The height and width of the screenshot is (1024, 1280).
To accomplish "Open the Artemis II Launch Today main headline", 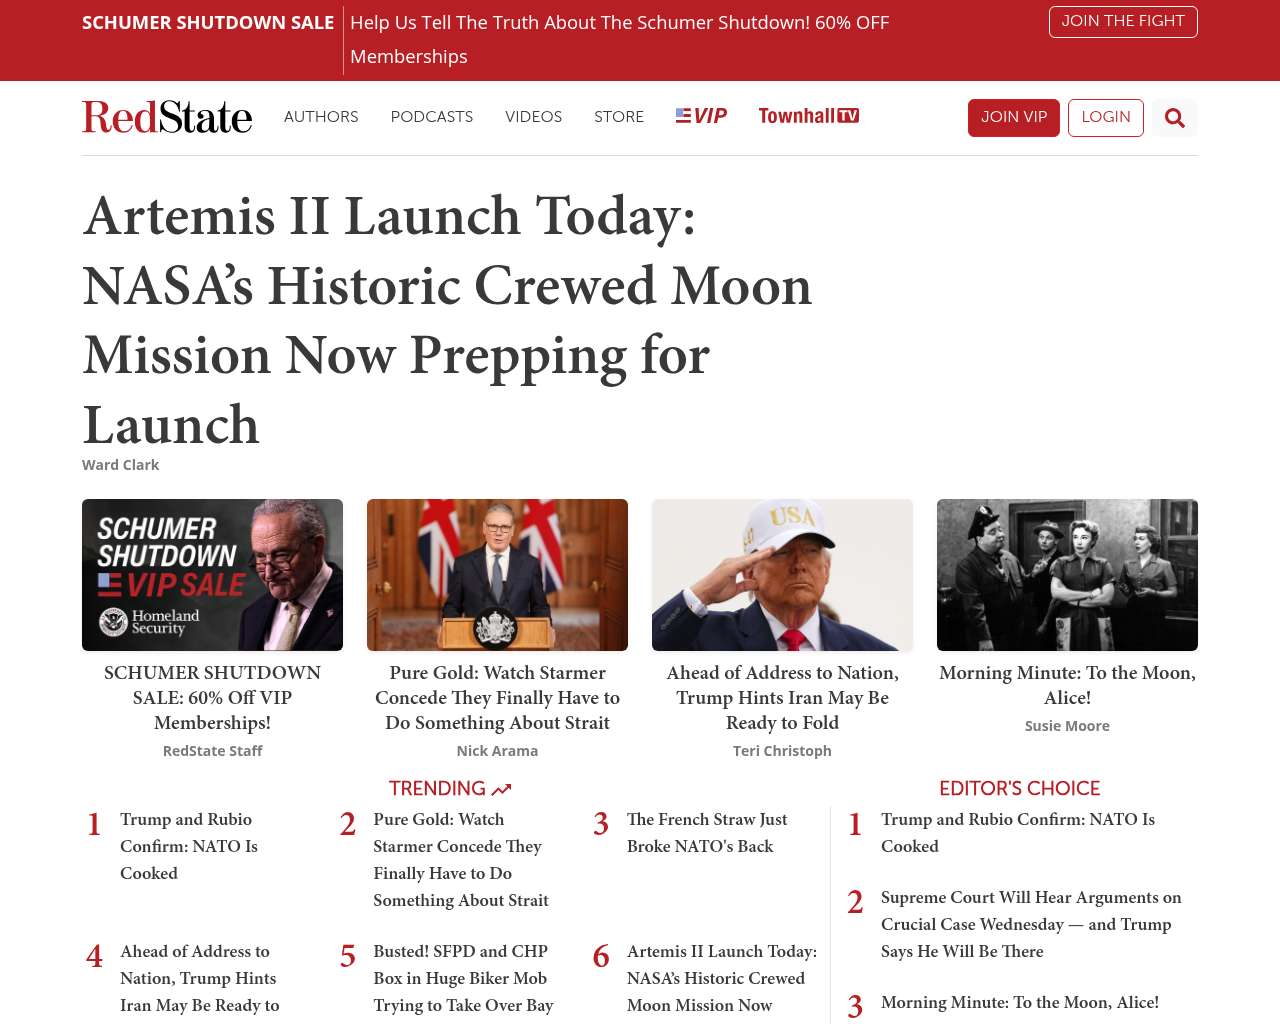I will (x=447, y=320).
